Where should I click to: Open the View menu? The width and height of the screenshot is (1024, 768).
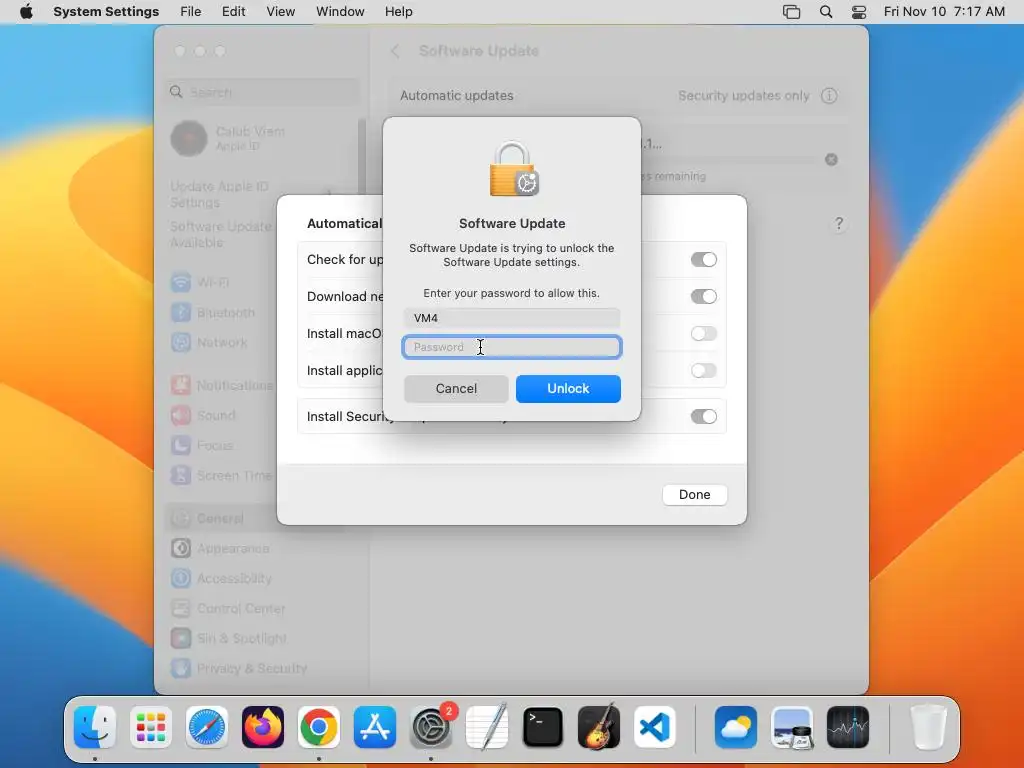coord(280,12)
